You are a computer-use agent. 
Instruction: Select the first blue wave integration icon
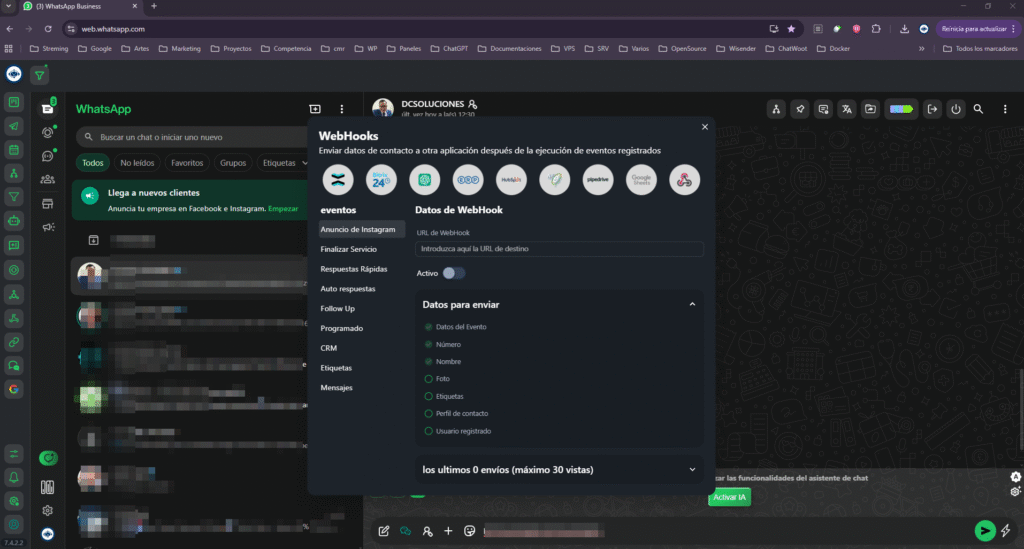pos(338,180)
